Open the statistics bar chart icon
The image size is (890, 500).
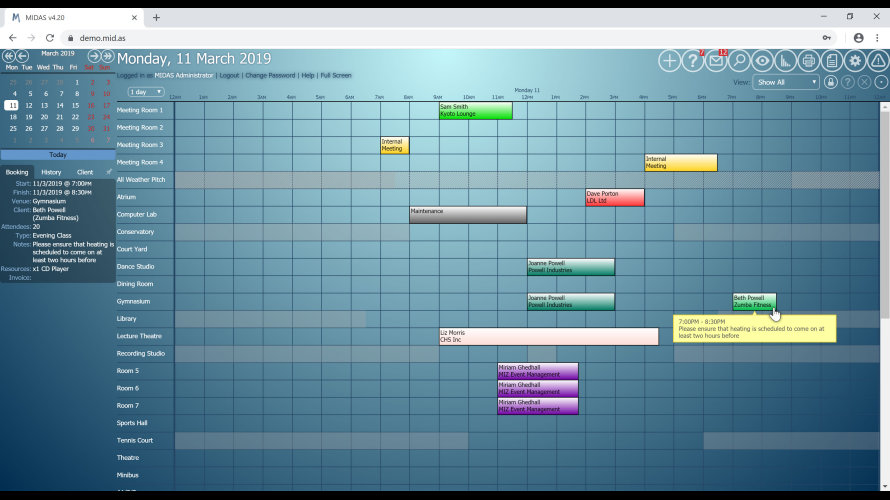click(785, 61)
